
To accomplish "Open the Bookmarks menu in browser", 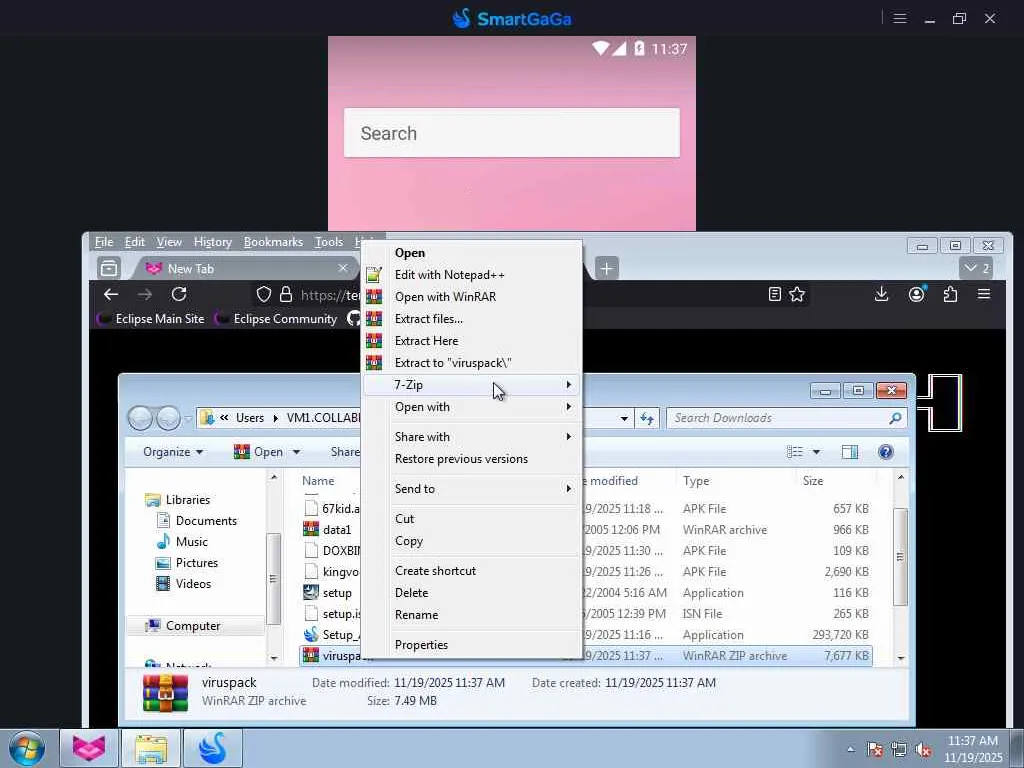I will click(x=273, y=242).
